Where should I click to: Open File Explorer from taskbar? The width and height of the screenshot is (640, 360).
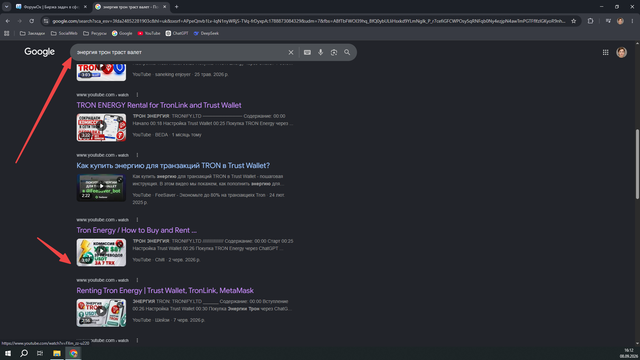tap(57, 353)
